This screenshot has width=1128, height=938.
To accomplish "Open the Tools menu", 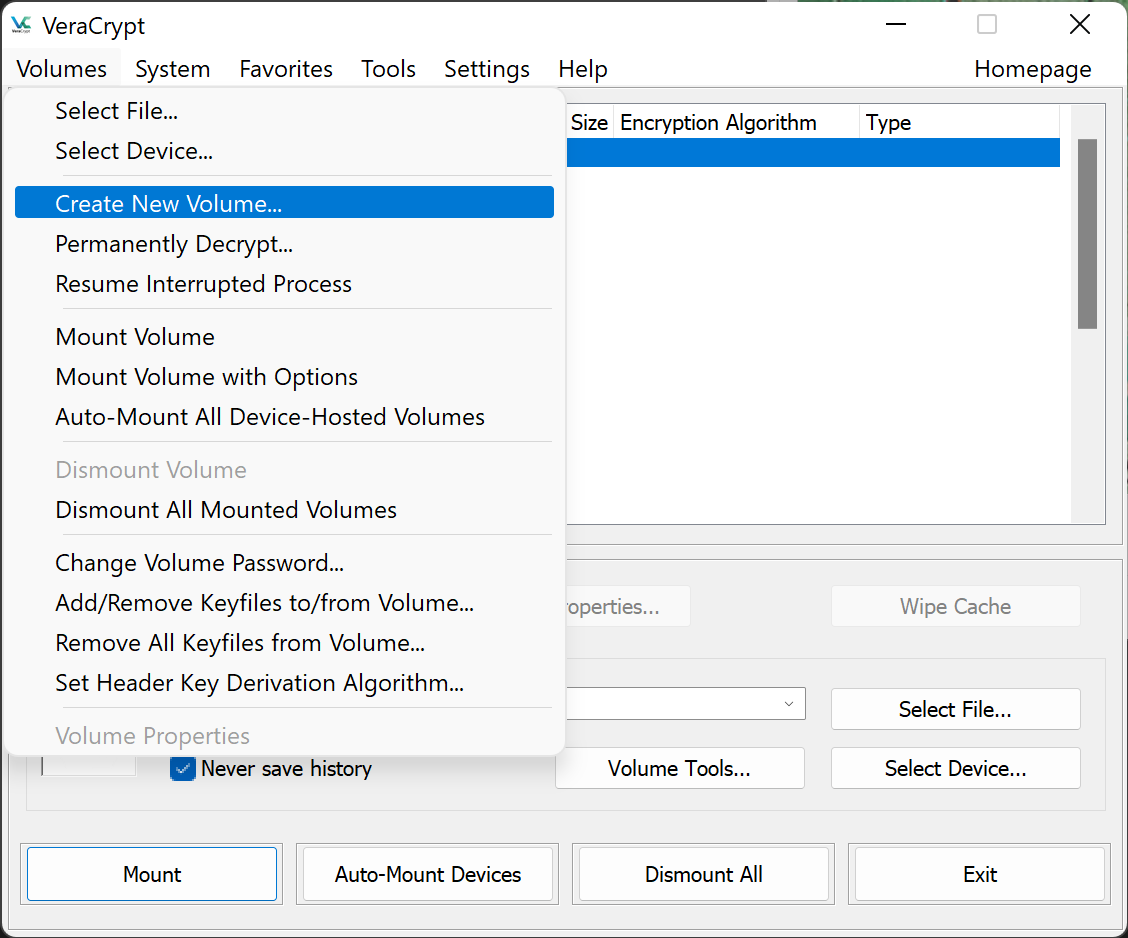I will (388, 69).
